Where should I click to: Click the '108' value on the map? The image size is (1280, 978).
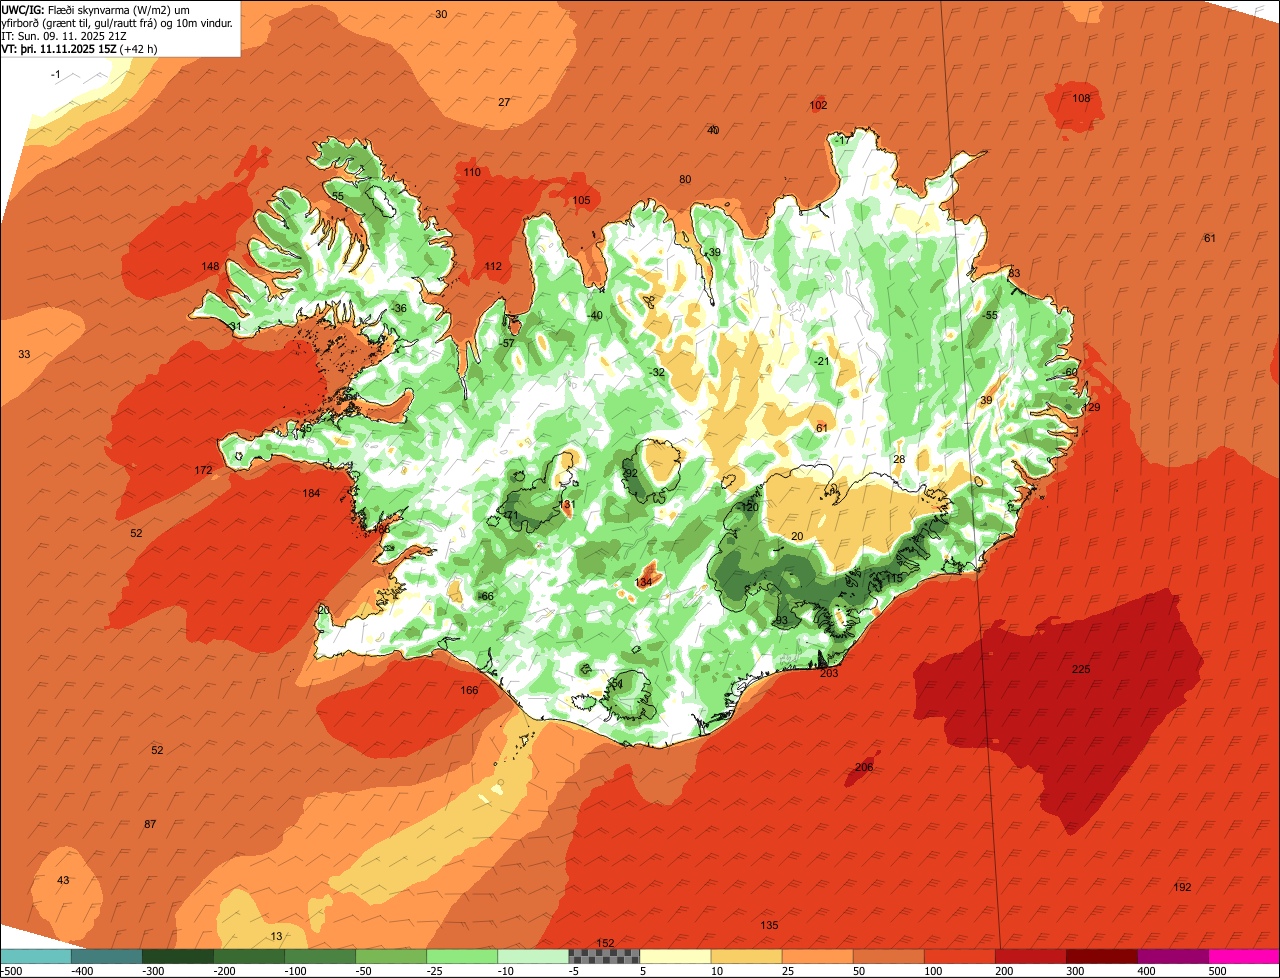(1081, 98)
